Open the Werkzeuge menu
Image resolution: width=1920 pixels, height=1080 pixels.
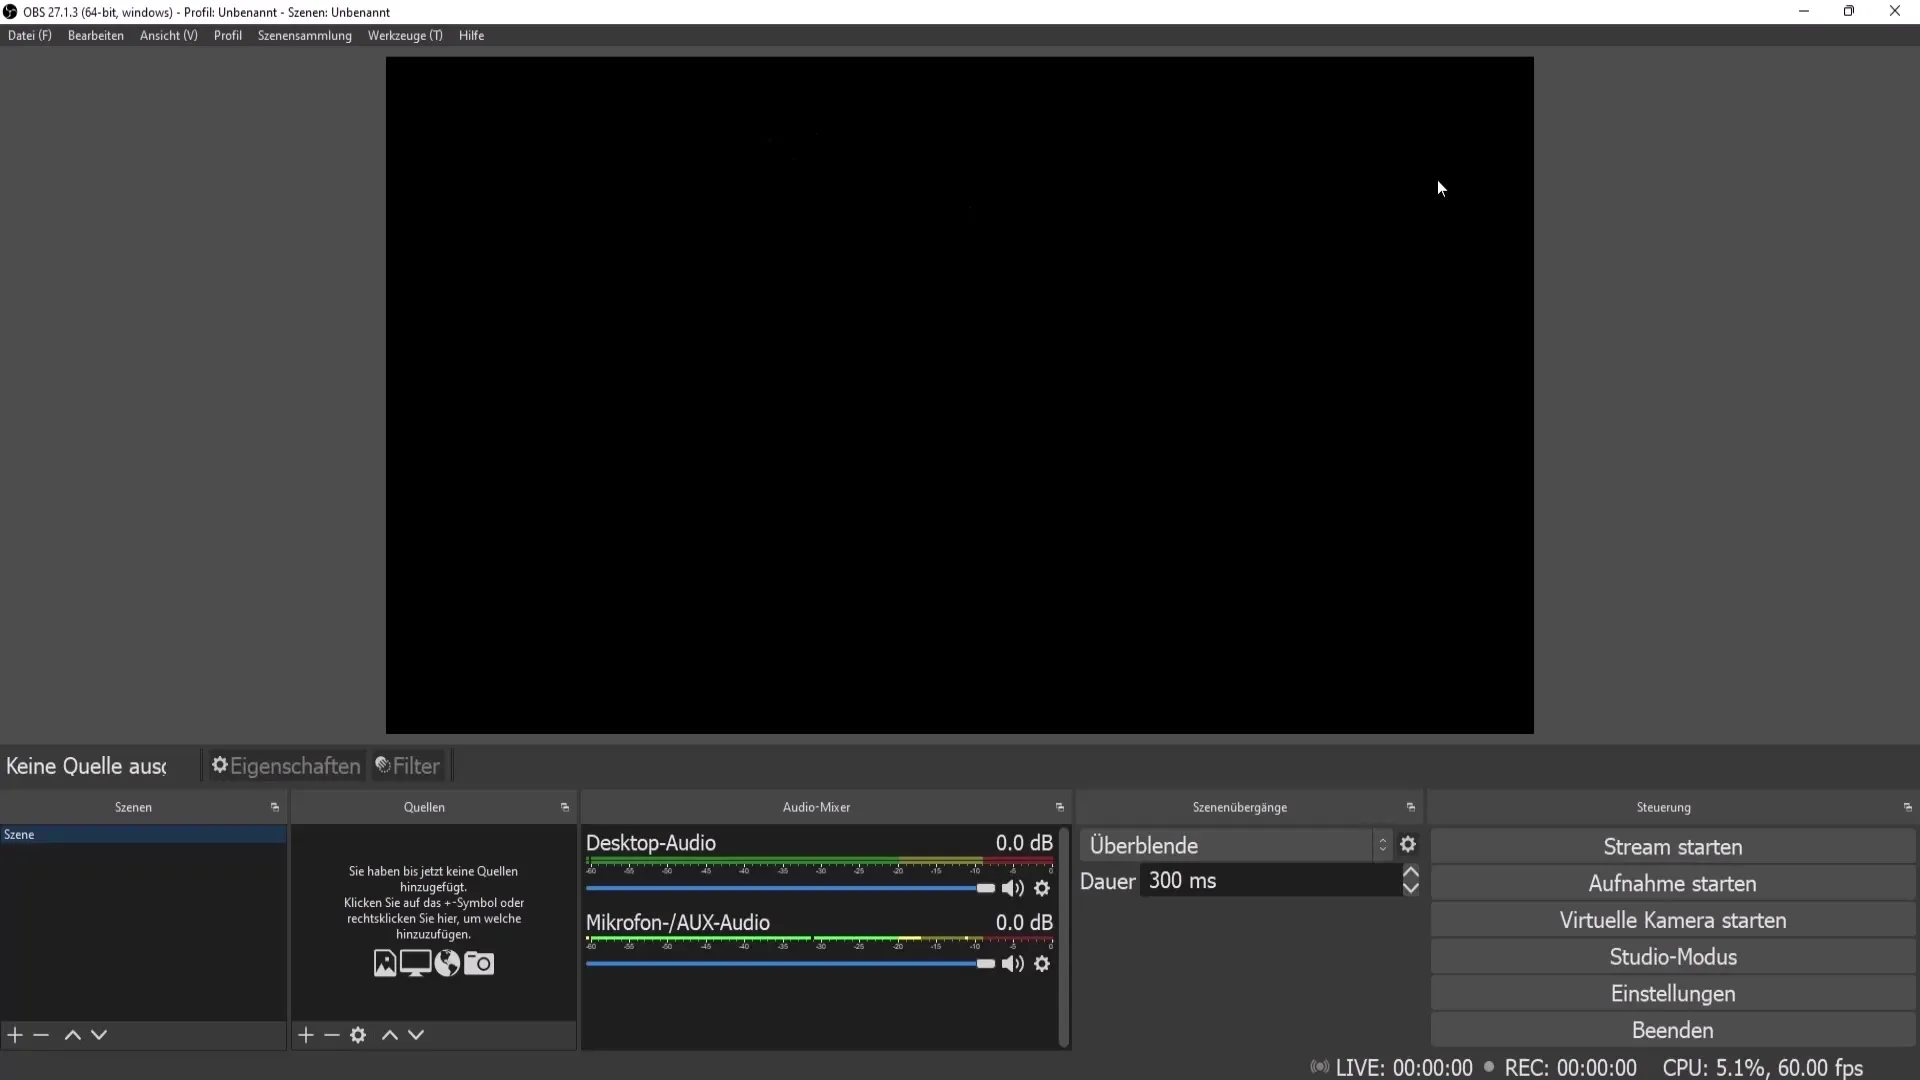(405, 35)
